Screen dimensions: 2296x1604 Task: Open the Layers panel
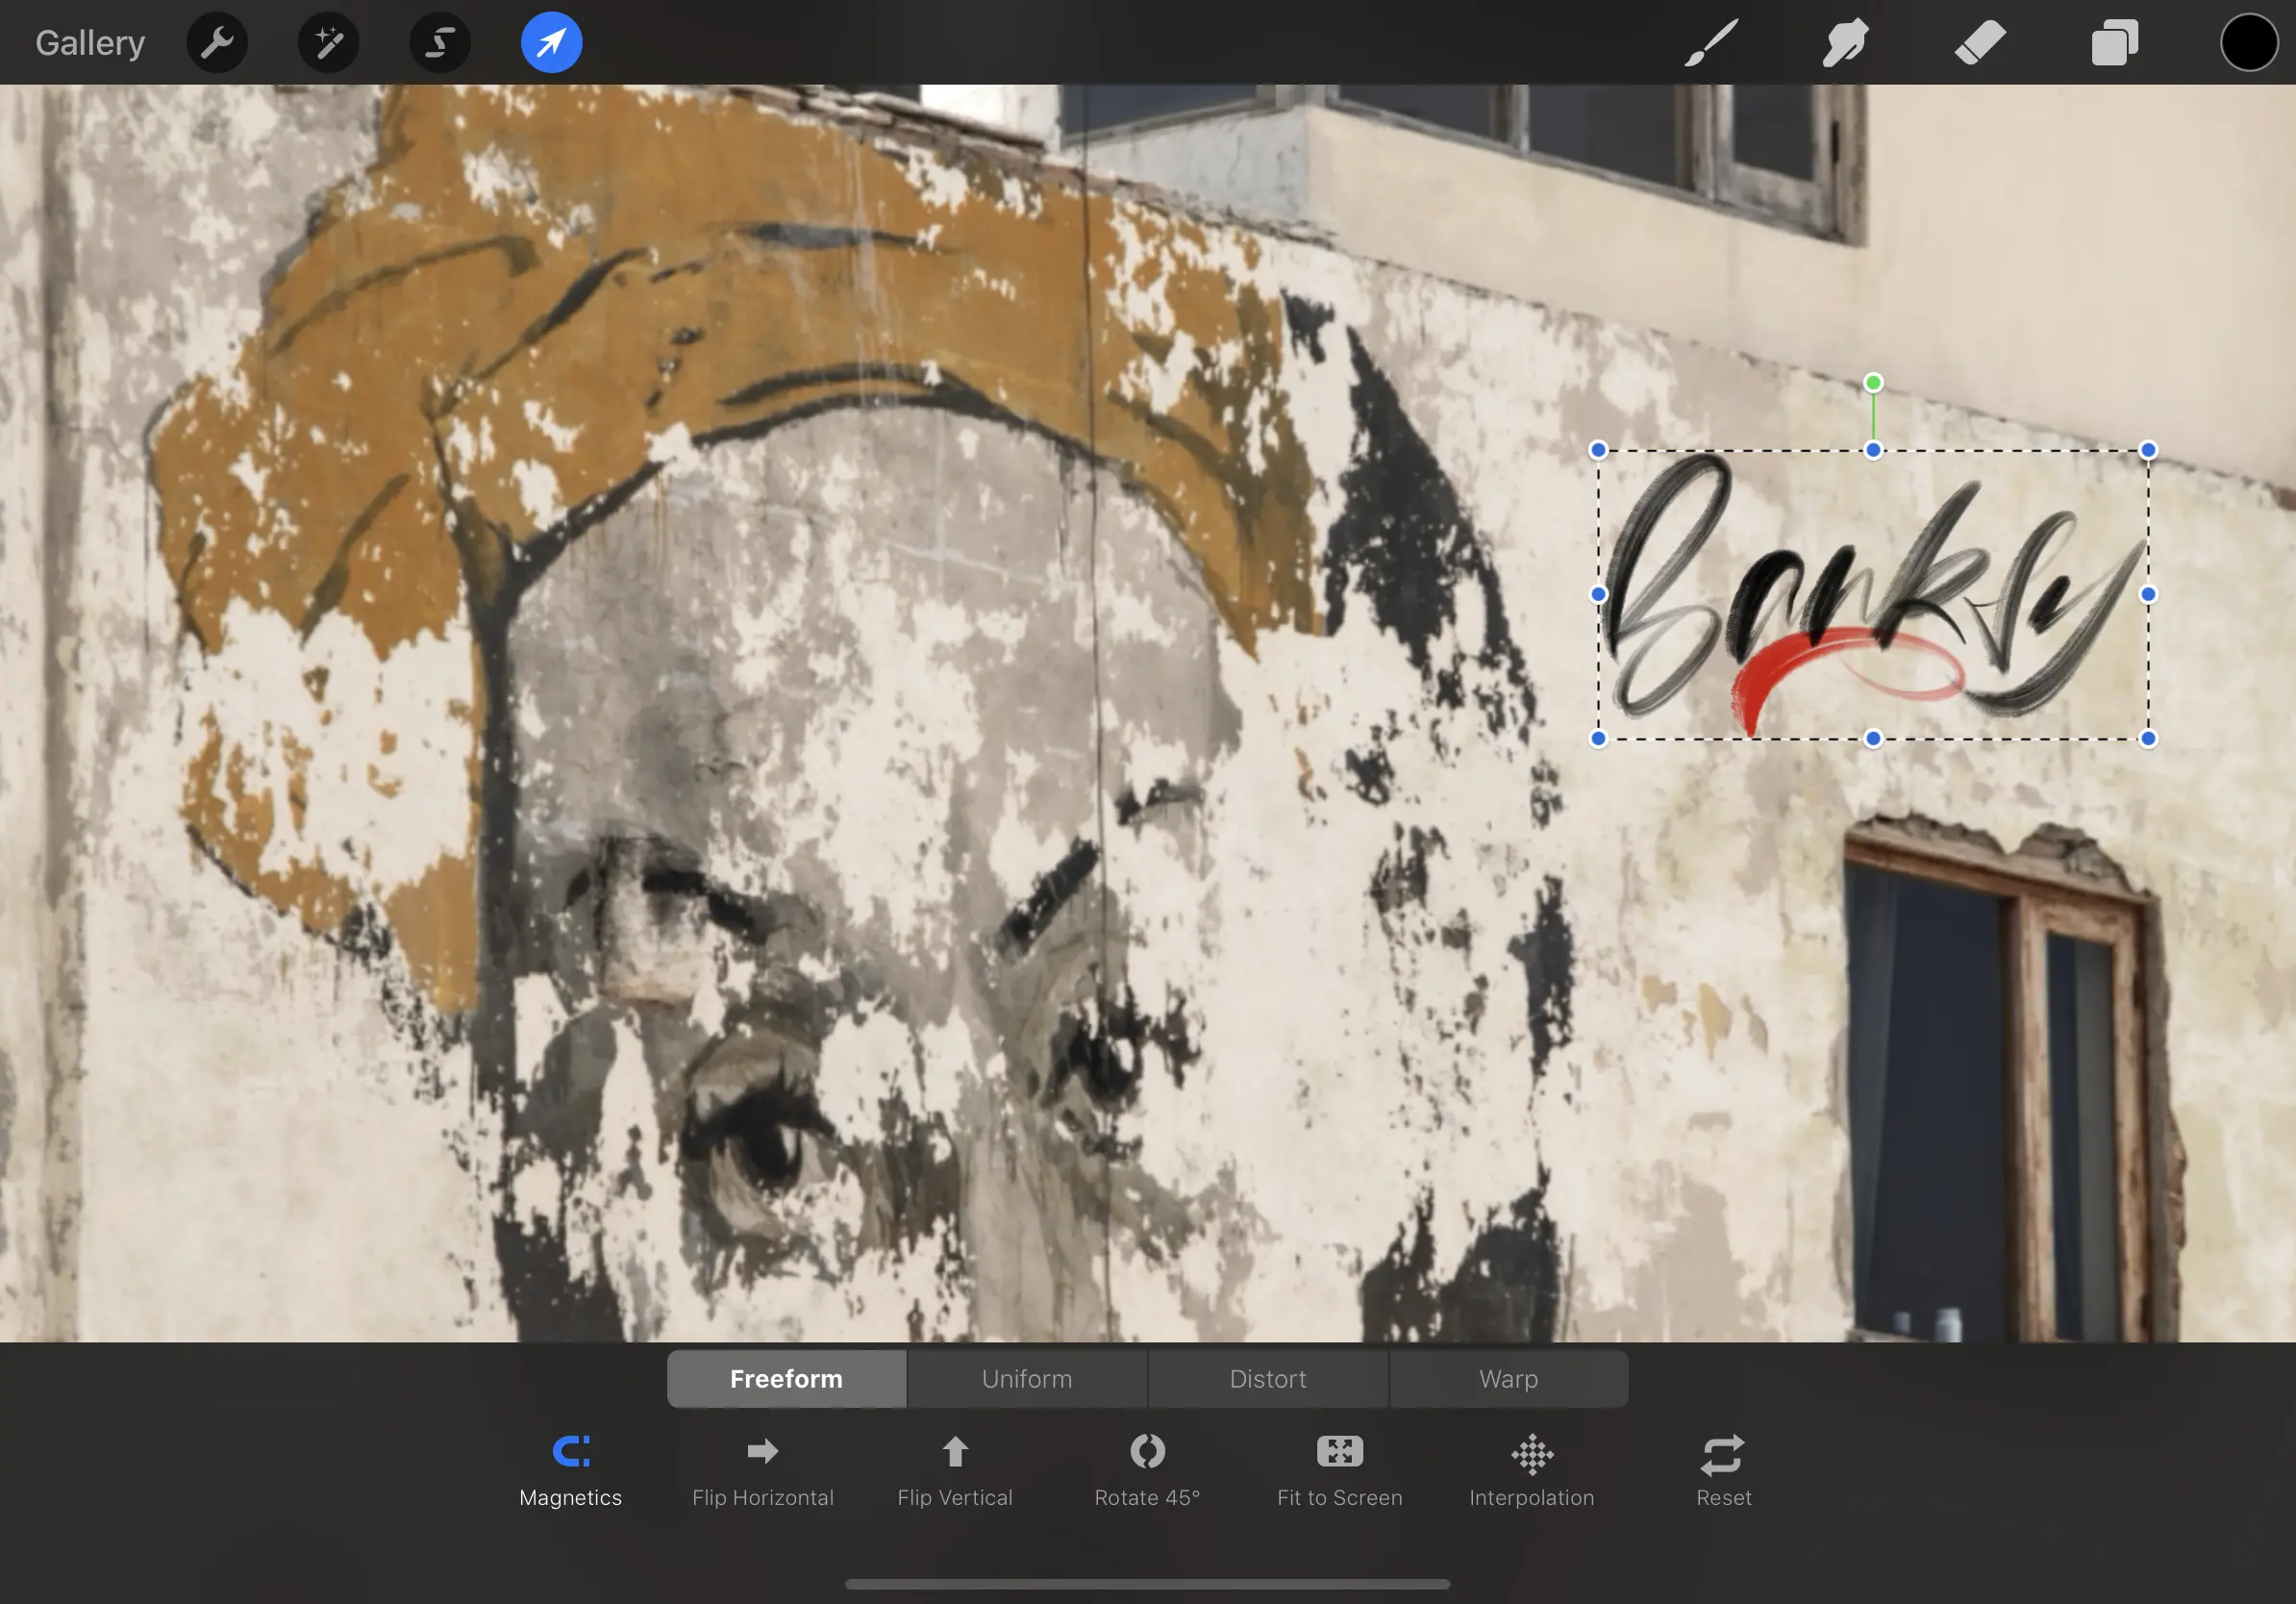2116,40
